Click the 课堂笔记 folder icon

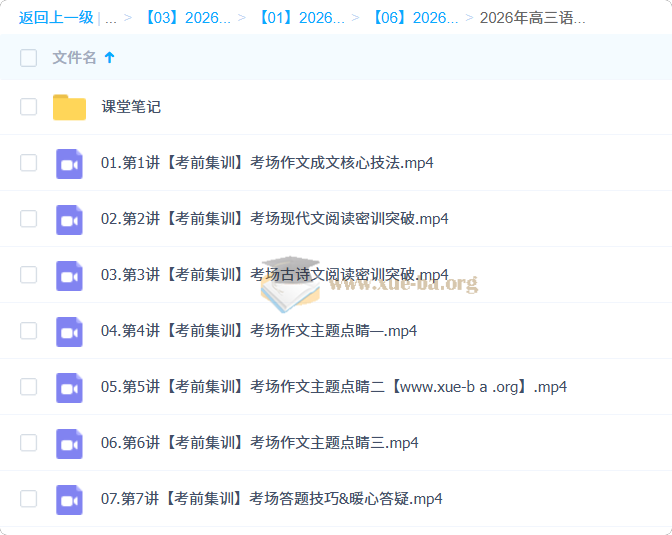coord(69,107)
